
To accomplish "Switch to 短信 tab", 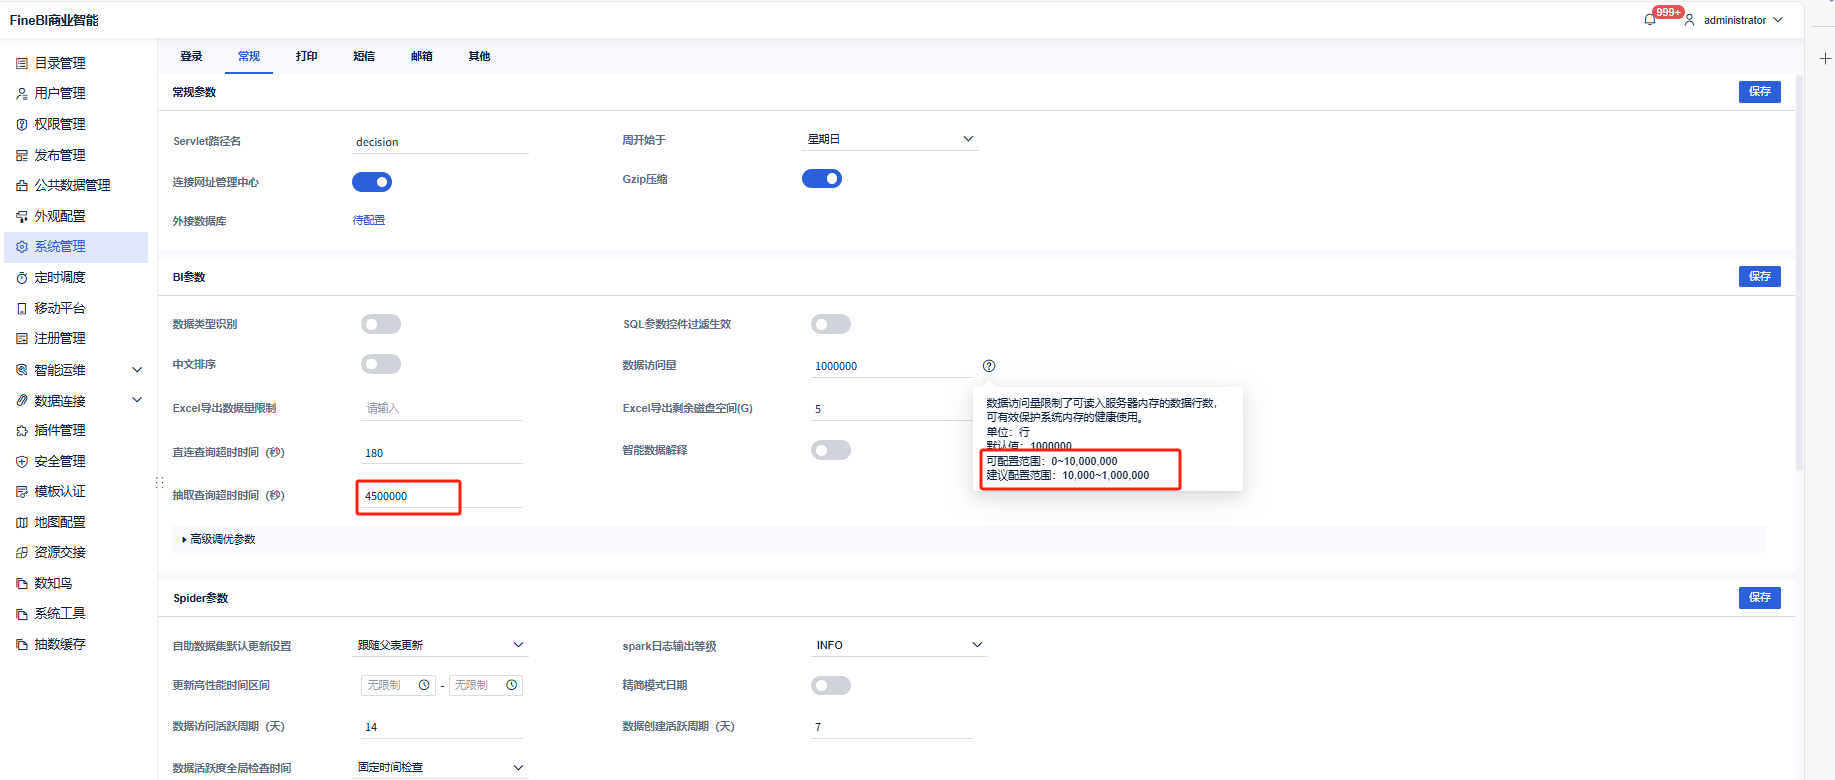I will coord(364,56).
